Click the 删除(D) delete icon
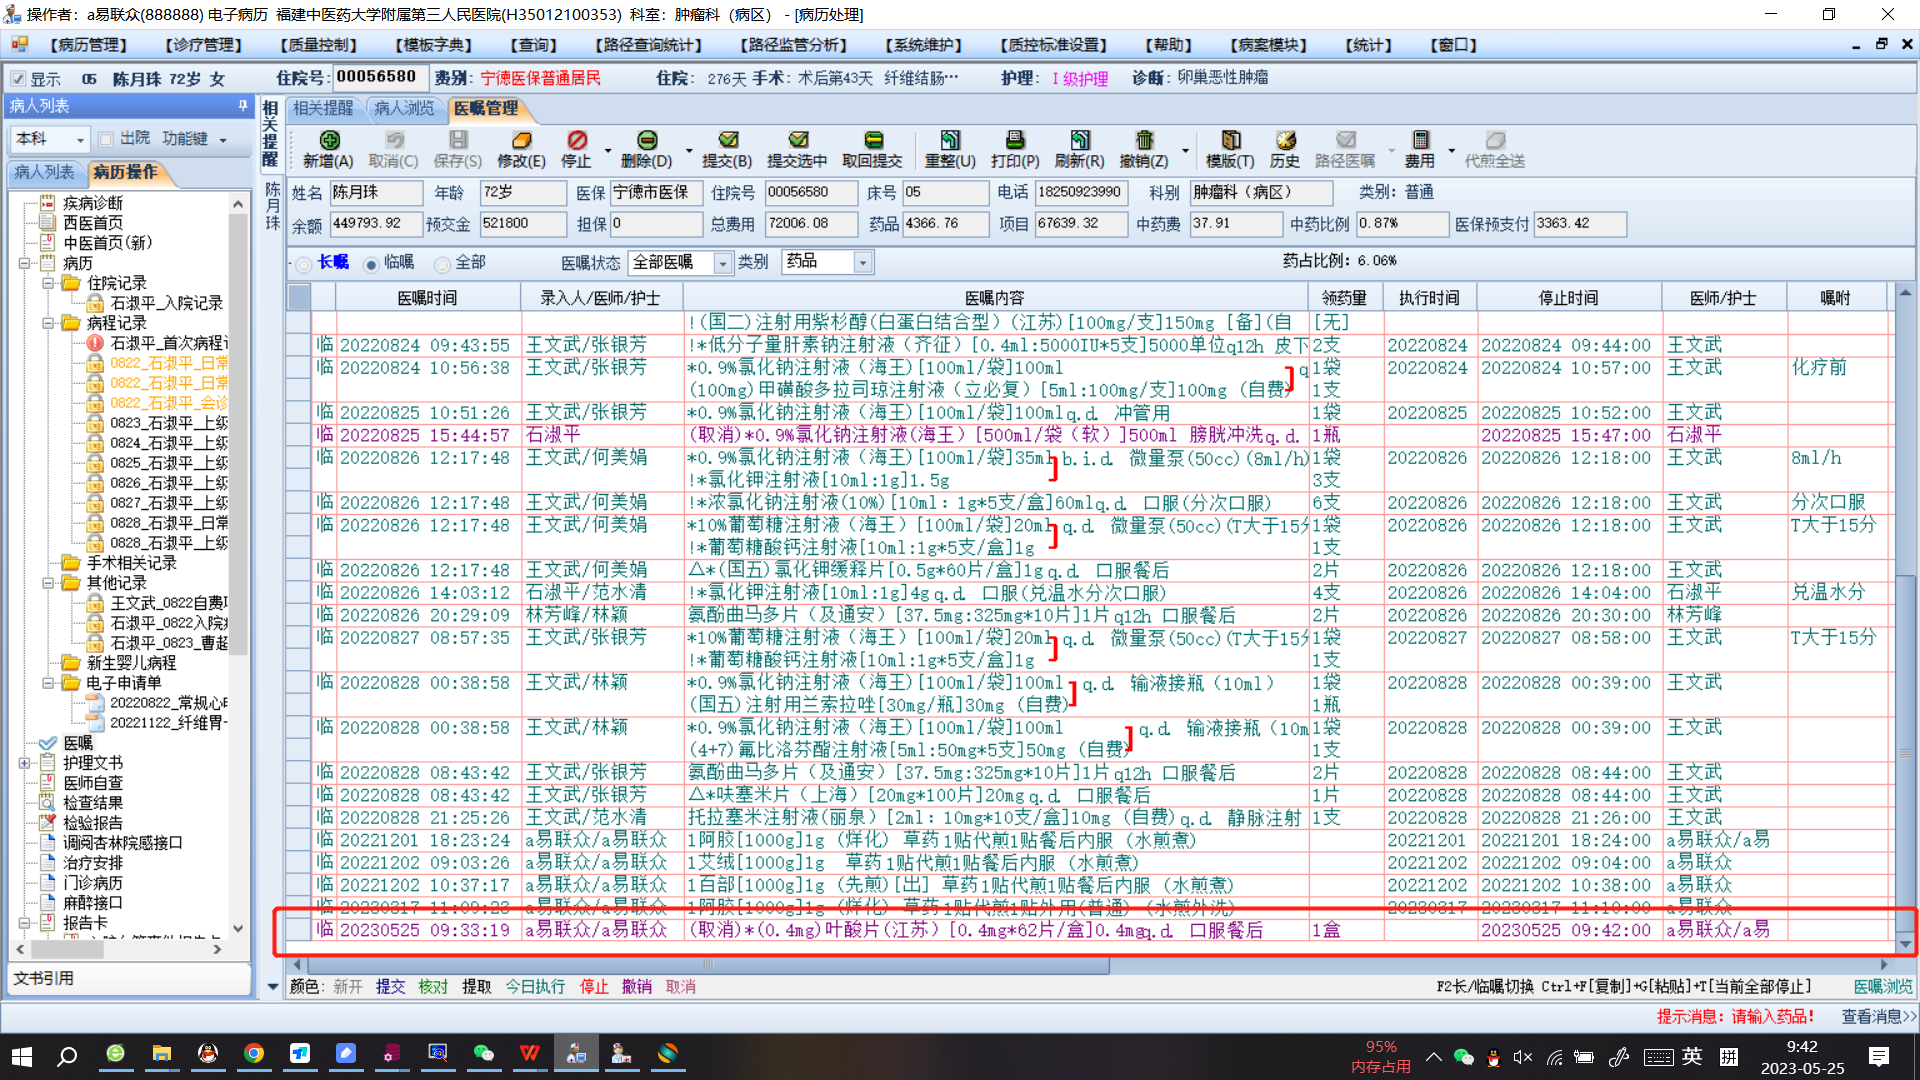Viewport: 1920px width, 1080px height. [647, 141]
